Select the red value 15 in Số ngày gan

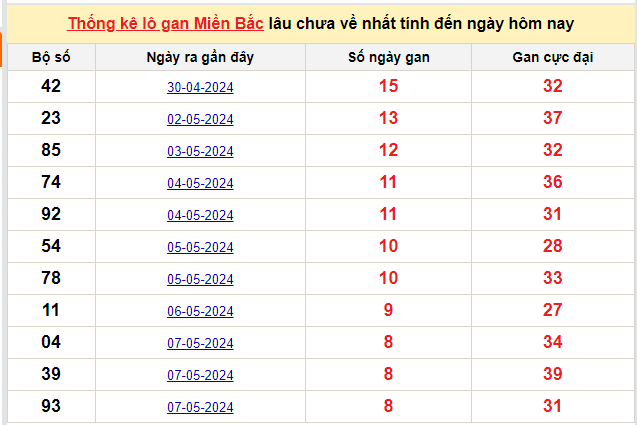click(x=389, y=87)
